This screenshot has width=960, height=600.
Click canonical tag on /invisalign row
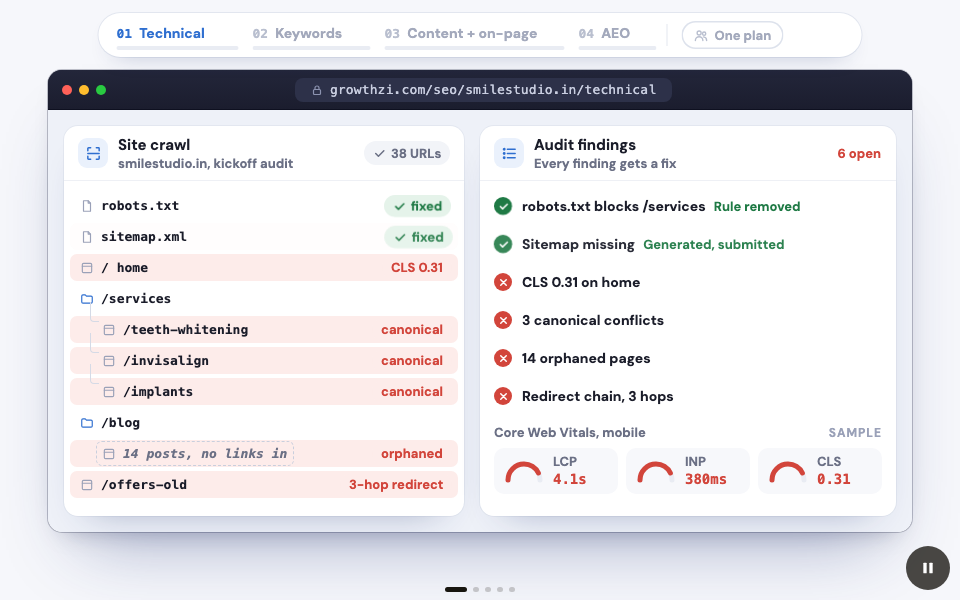tap(412, 361)
